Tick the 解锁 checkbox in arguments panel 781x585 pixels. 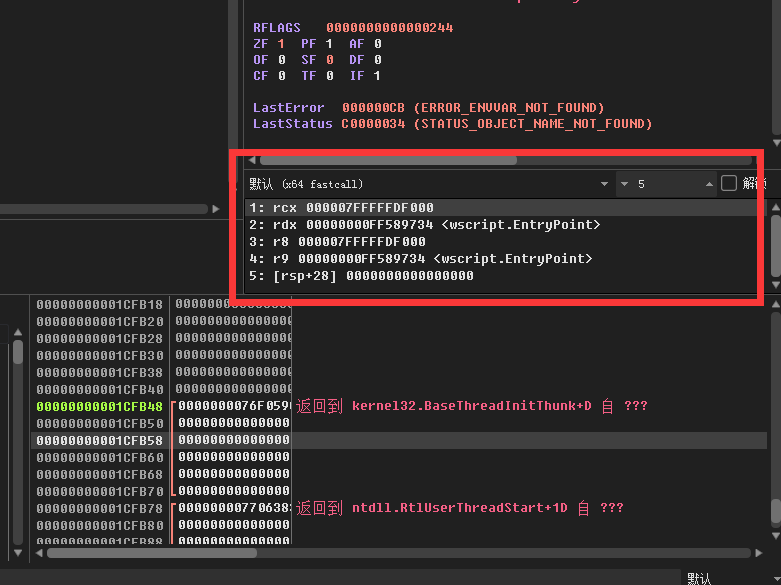729,183
